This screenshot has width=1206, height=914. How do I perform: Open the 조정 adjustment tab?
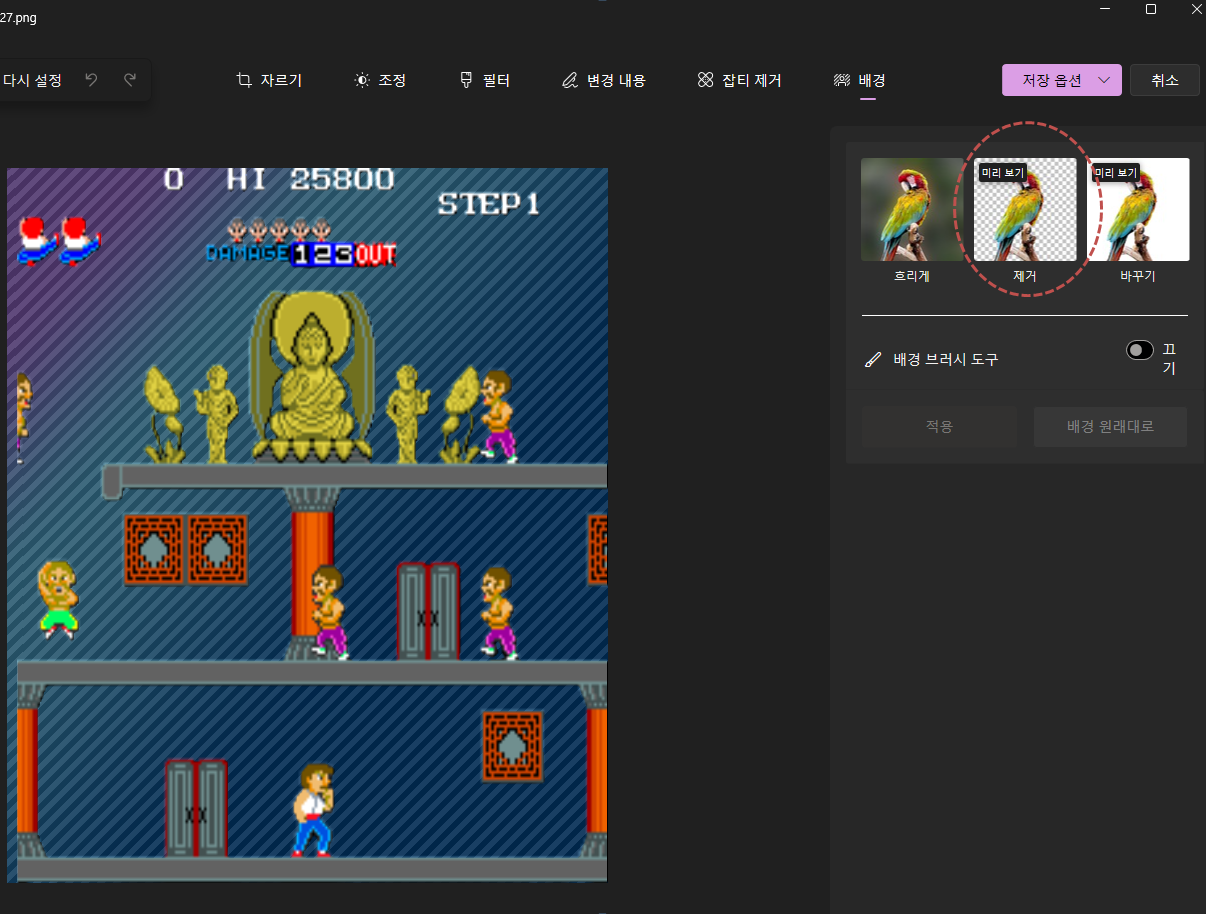380,80
